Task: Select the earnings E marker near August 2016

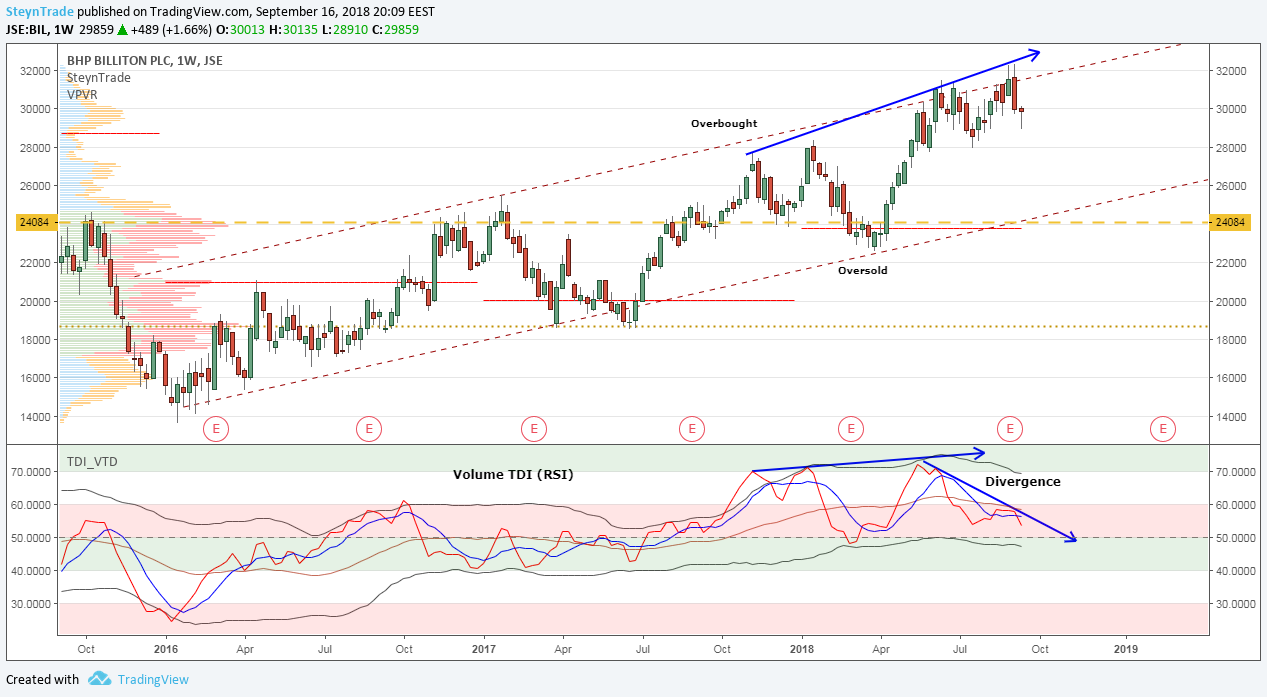Action: [x=369, y=430]
